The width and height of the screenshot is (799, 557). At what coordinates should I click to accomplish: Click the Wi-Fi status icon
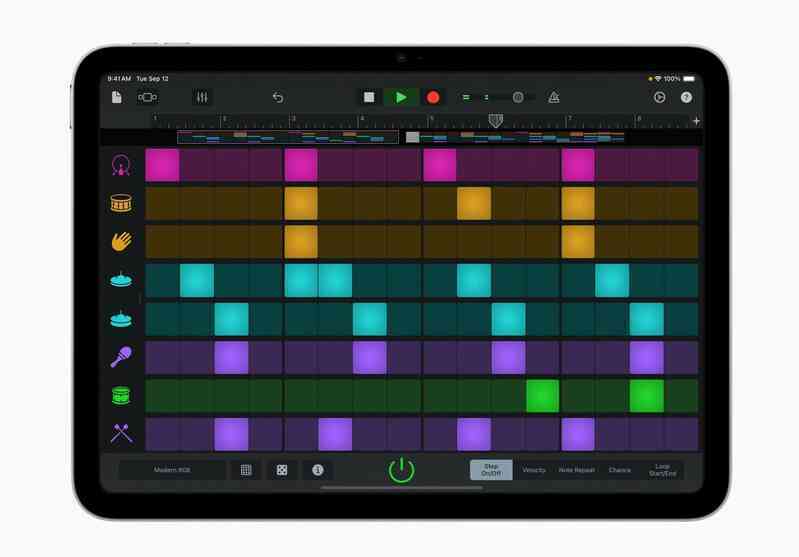tap(658, 78)
